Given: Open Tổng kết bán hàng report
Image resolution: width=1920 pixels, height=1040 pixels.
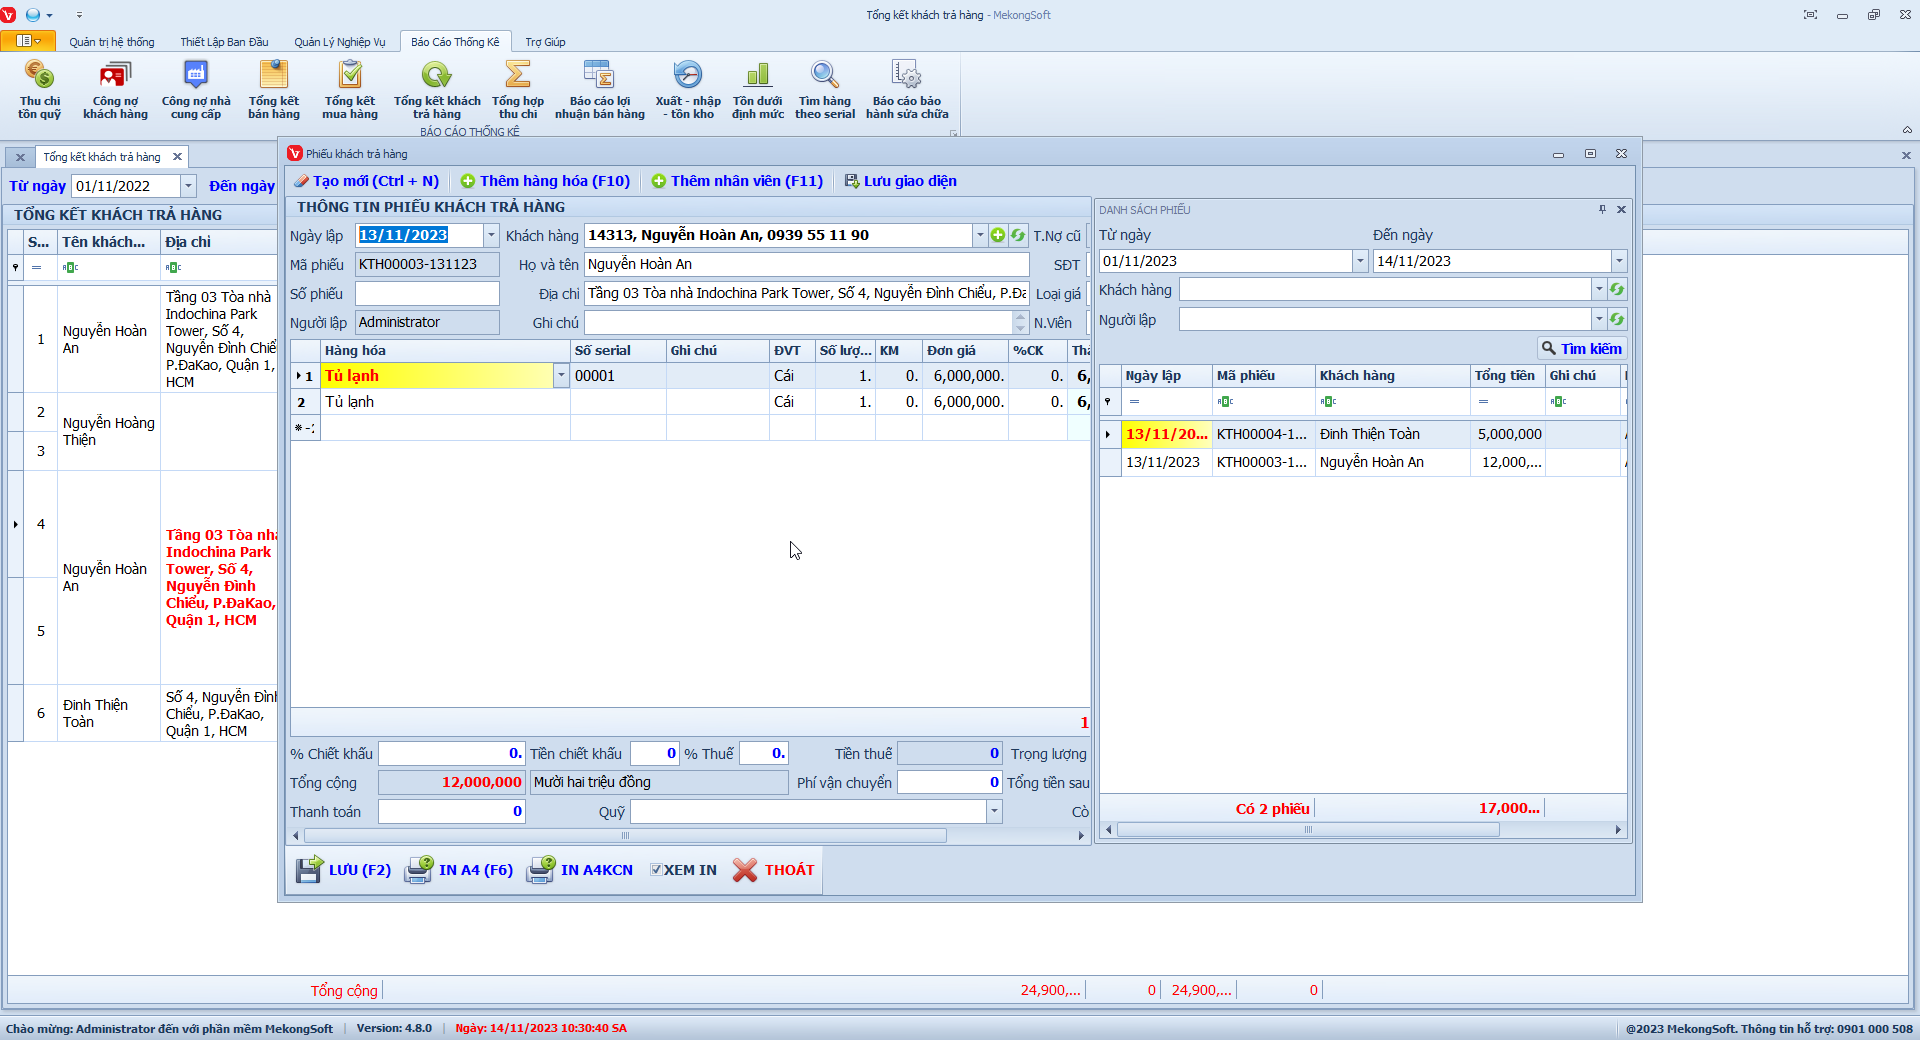Looking at the screenshot, I should point(273,89).
